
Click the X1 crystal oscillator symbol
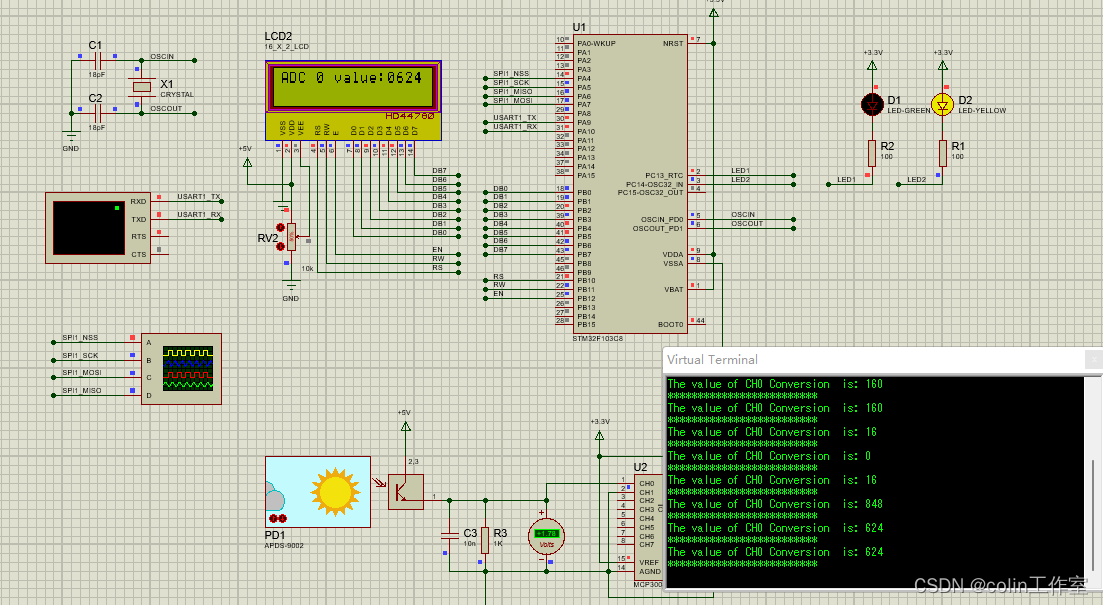tap(141, 85)
